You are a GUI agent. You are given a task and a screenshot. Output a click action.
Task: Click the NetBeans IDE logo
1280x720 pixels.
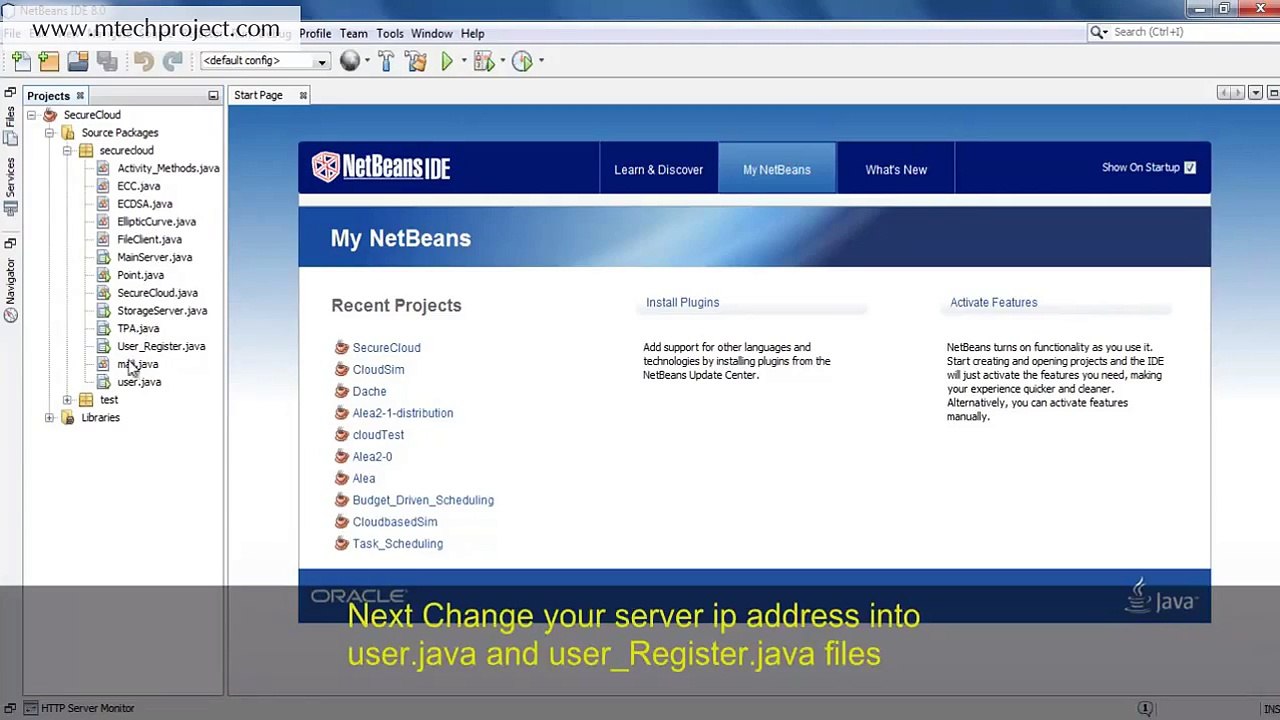(380, 167)
